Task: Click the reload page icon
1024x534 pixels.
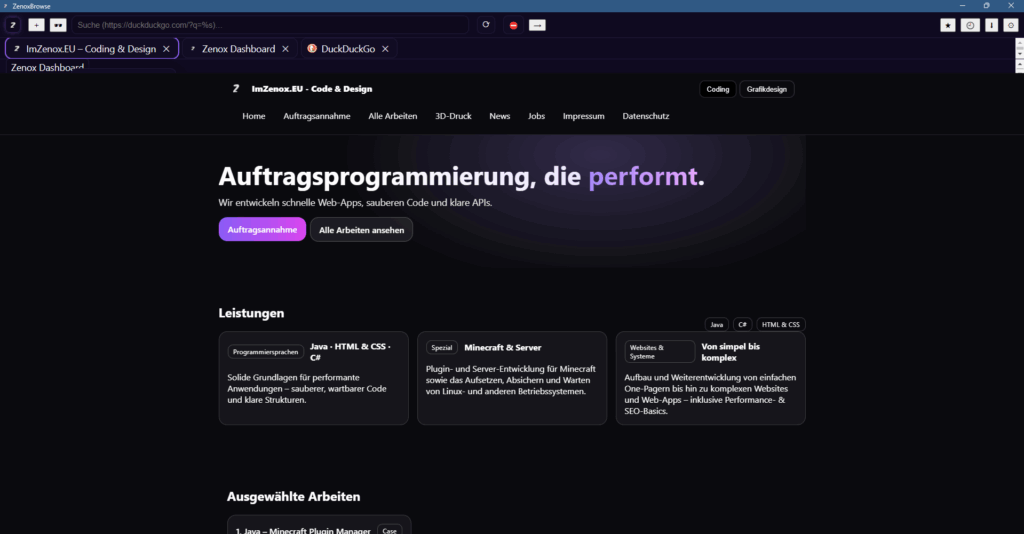Action: coord(486,25)
